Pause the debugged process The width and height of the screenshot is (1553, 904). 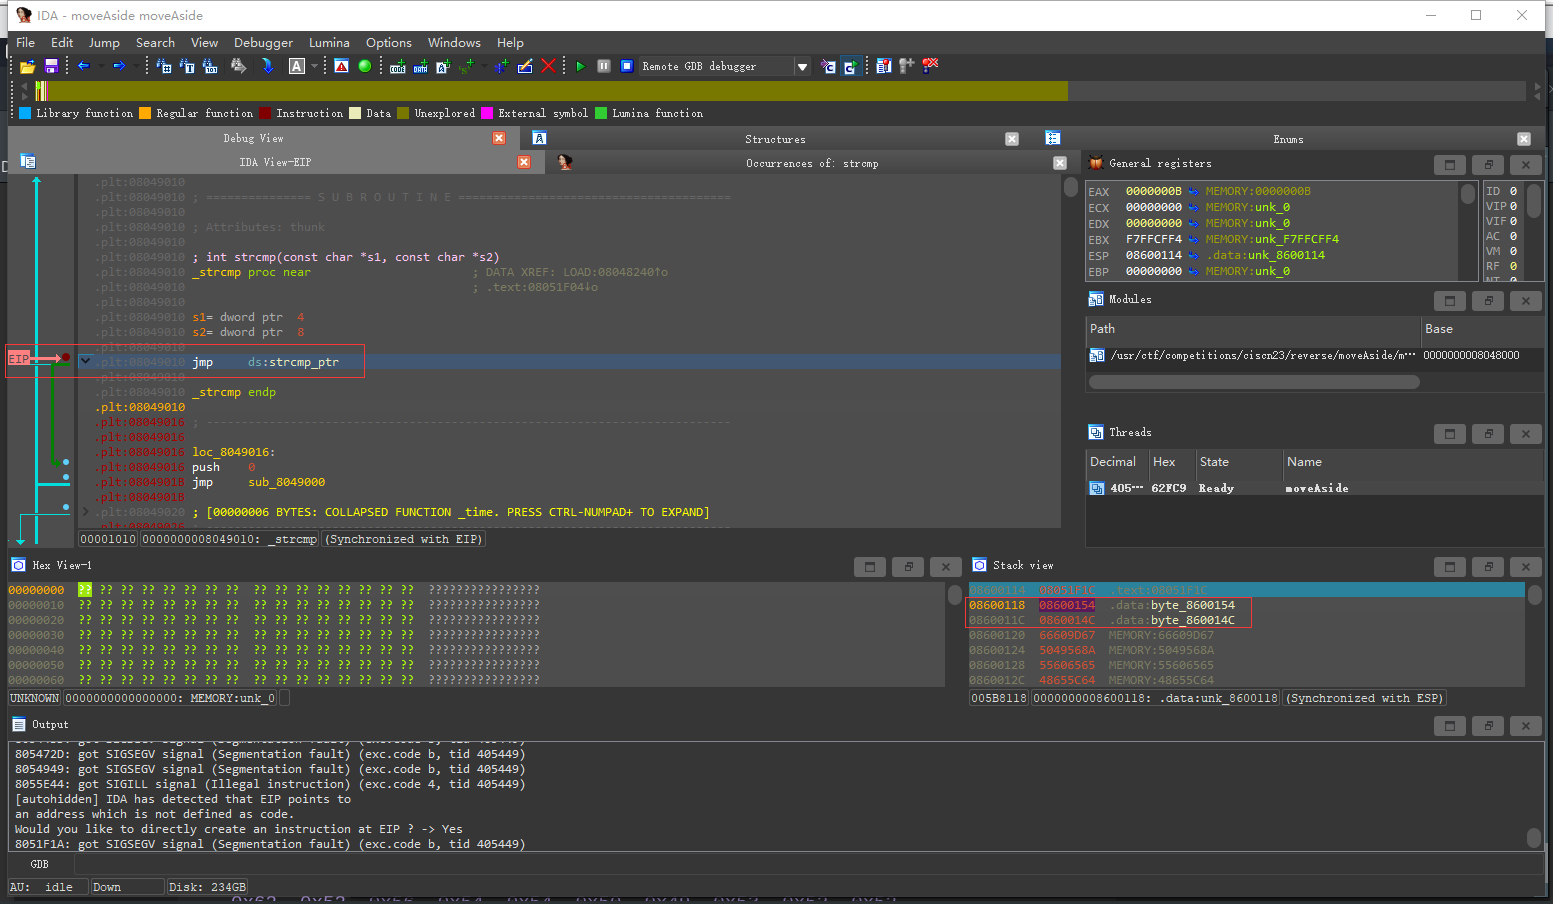pos(604,66)
